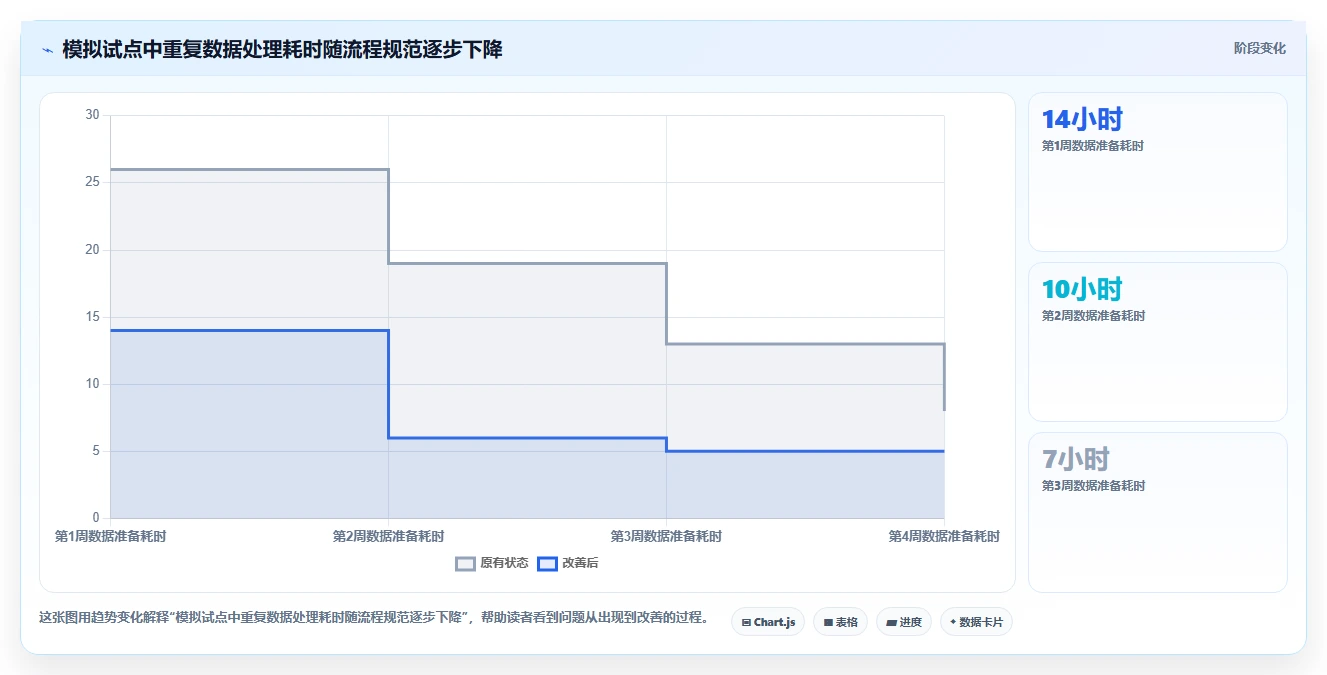Click the 第2周数据准备耗时 axis label
The image size is (1327, 675).
tap(388, 536)
